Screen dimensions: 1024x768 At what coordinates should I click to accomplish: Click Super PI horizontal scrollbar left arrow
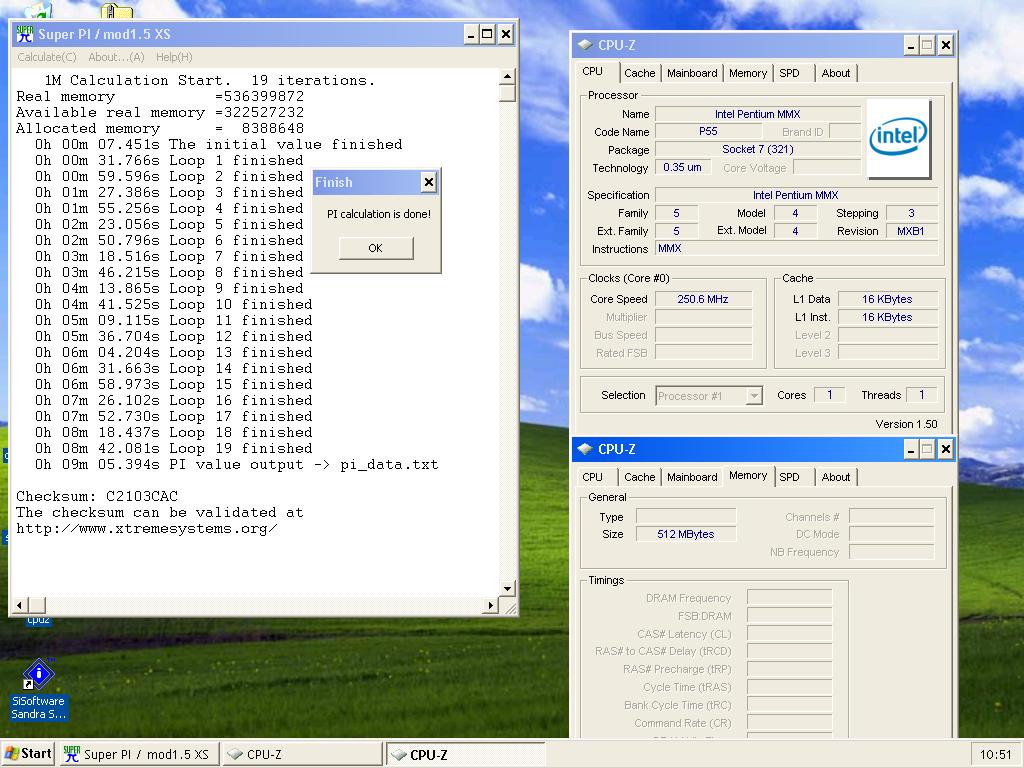coord(20,605)
